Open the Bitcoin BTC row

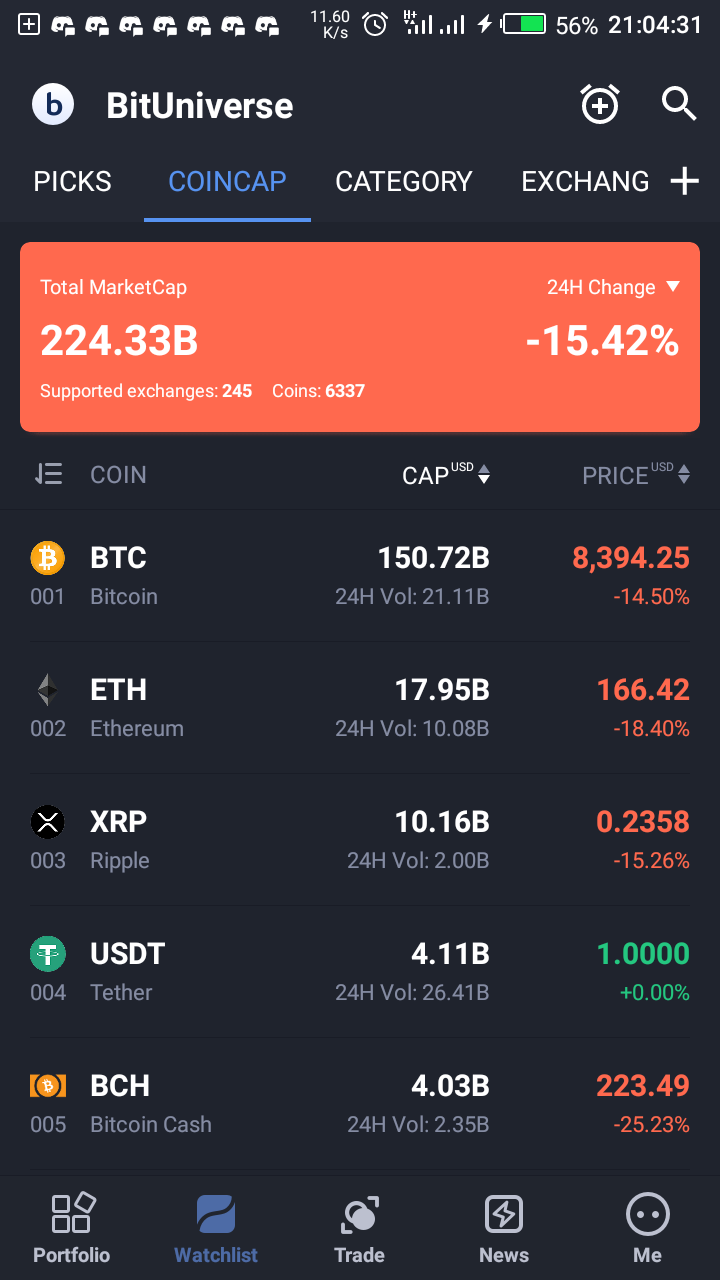[360, 575]
